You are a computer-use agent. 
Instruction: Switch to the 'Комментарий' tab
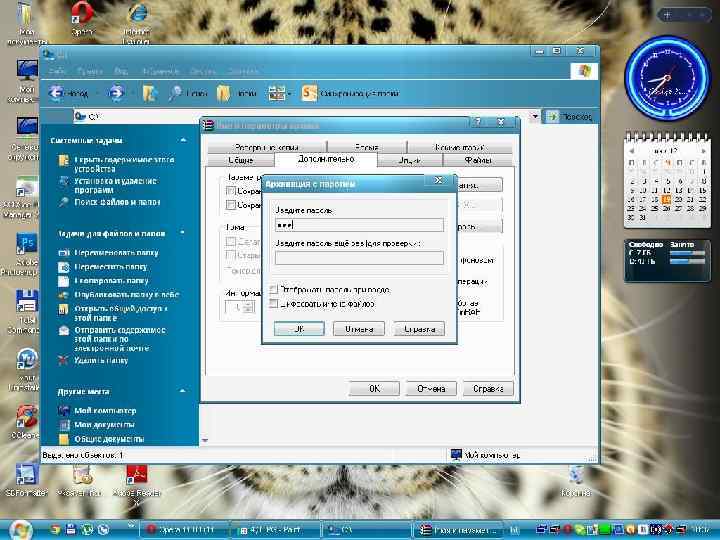click(460, 147)
